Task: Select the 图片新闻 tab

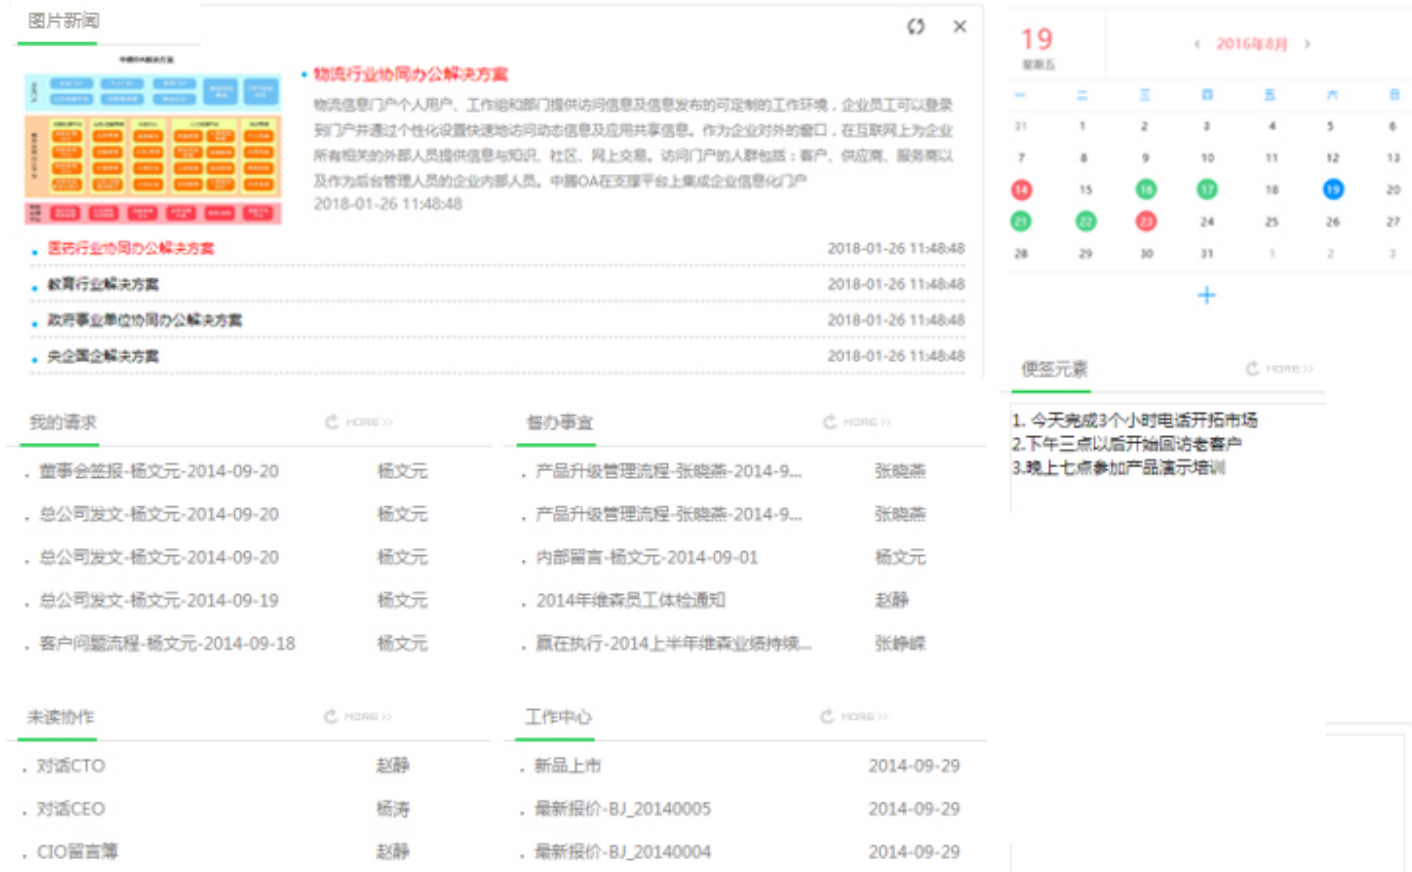Action: pyautogui.click(x=63, y=21)
